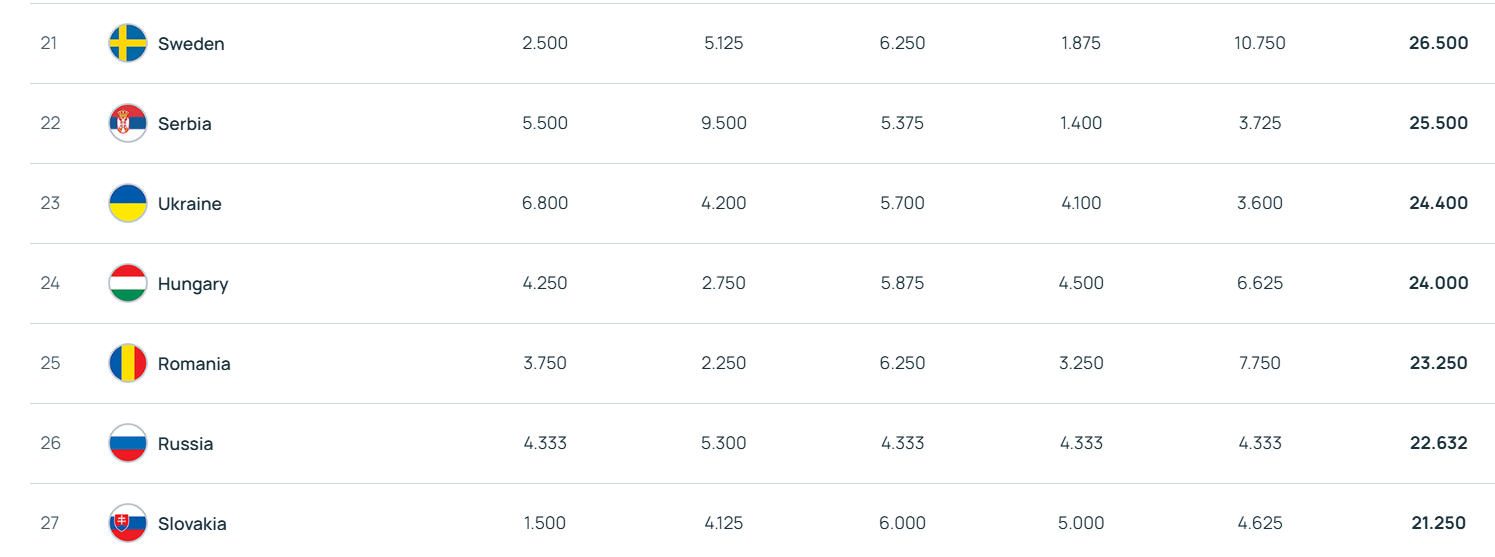The image size is (1495, 557).
Task: Click the Ukraine flag icon
Action: (x=128, y=203)
